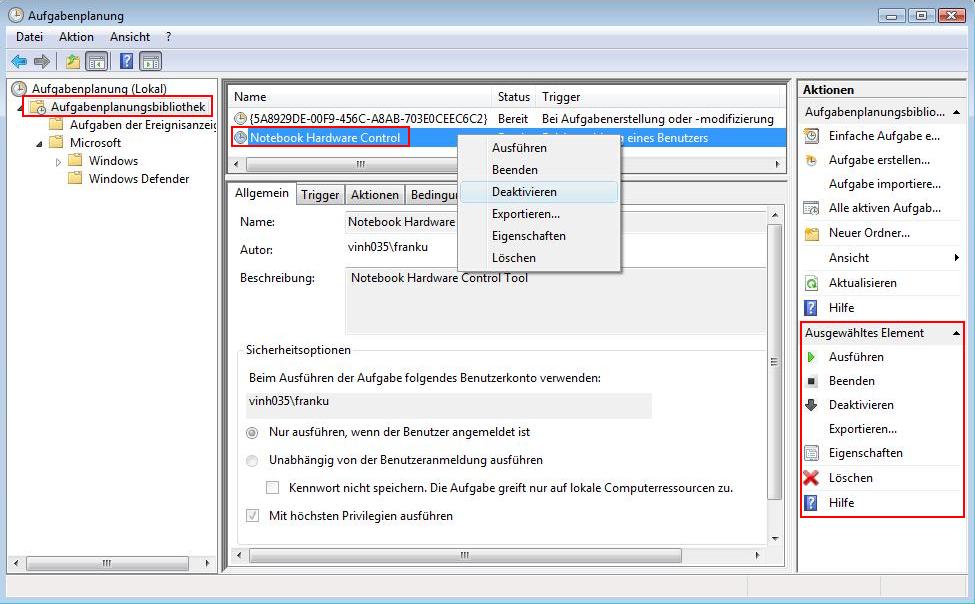Open the Aktion menu in menu bar
The height and width of the screenshot is (604, 975).
click(x=76, y=37)
